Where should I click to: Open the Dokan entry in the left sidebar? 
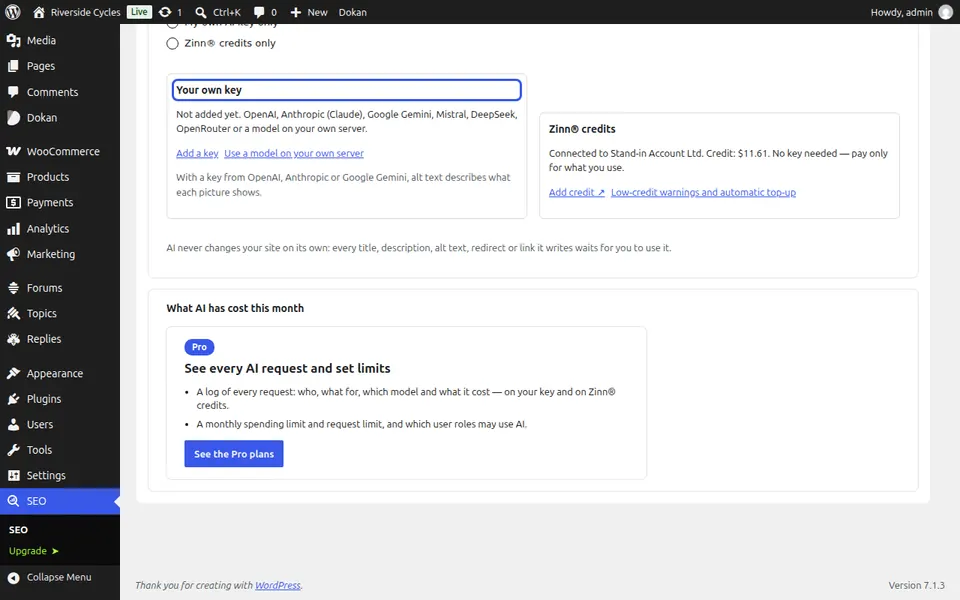60,118
